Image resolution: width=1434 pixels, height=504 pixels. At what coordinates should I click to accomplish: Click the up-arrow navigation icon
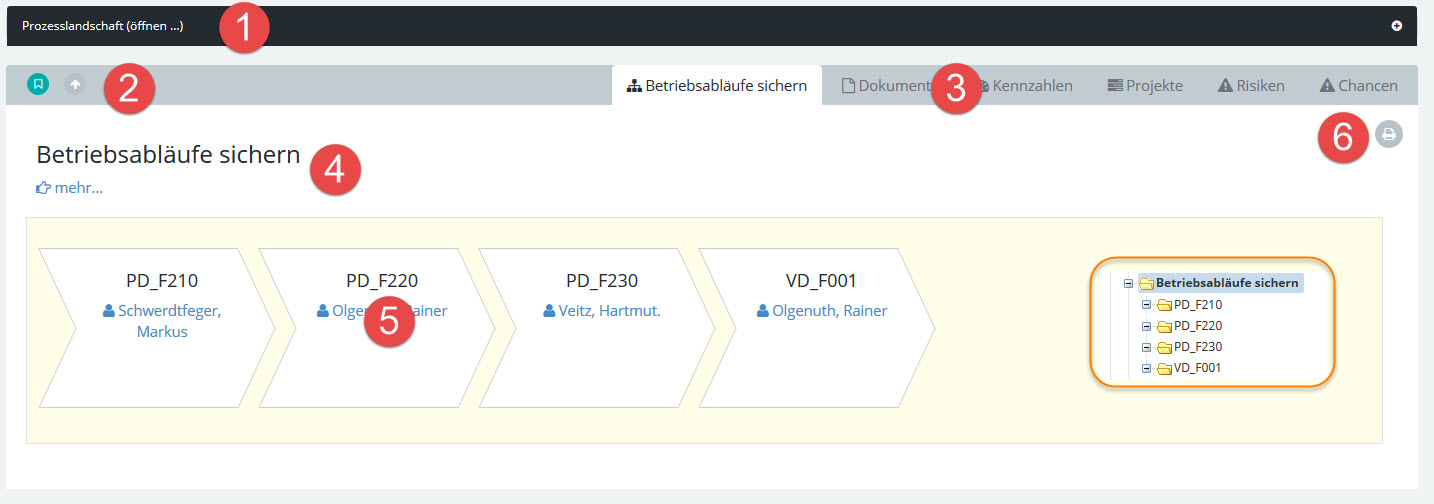75,85
